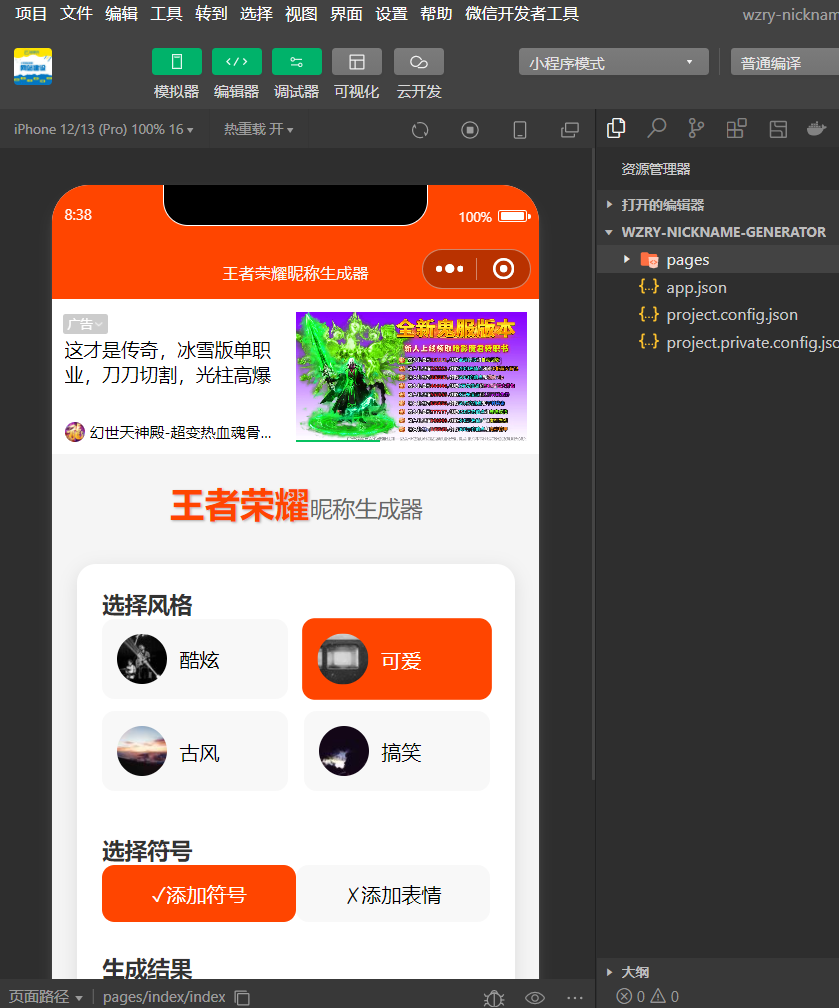This screenshot has height=1008, width=839.
Task: Click the green game ad banner image
Action: coord(411,377)
